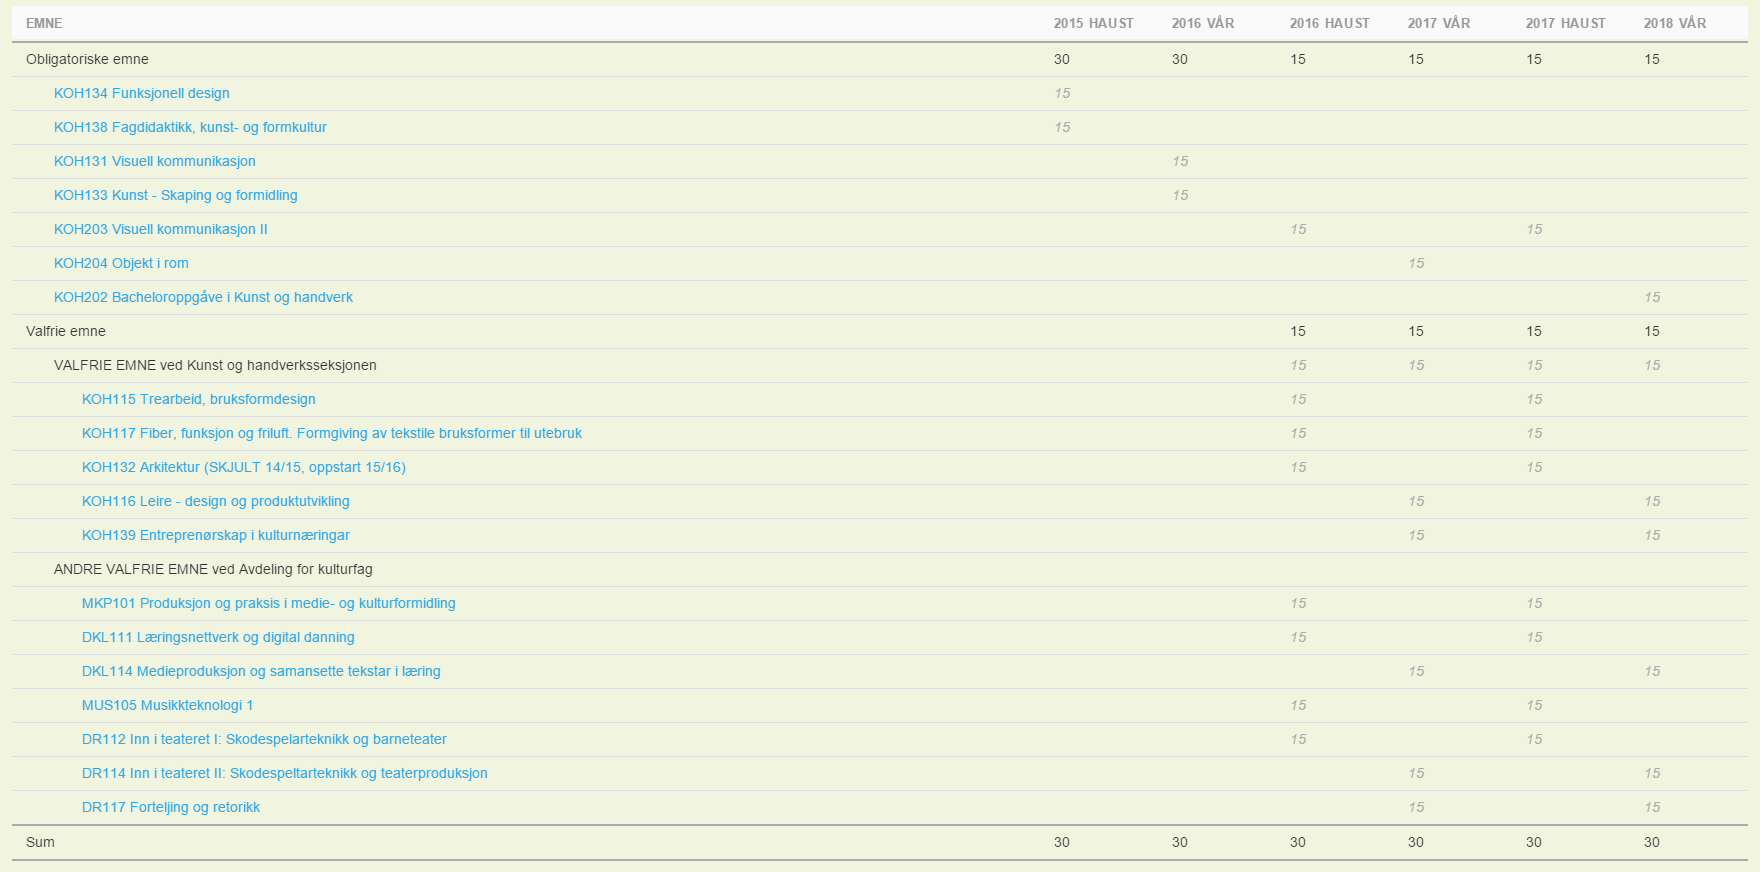Click DKL111 credit value 15 in 2016 HAUST

point(1298,637)
